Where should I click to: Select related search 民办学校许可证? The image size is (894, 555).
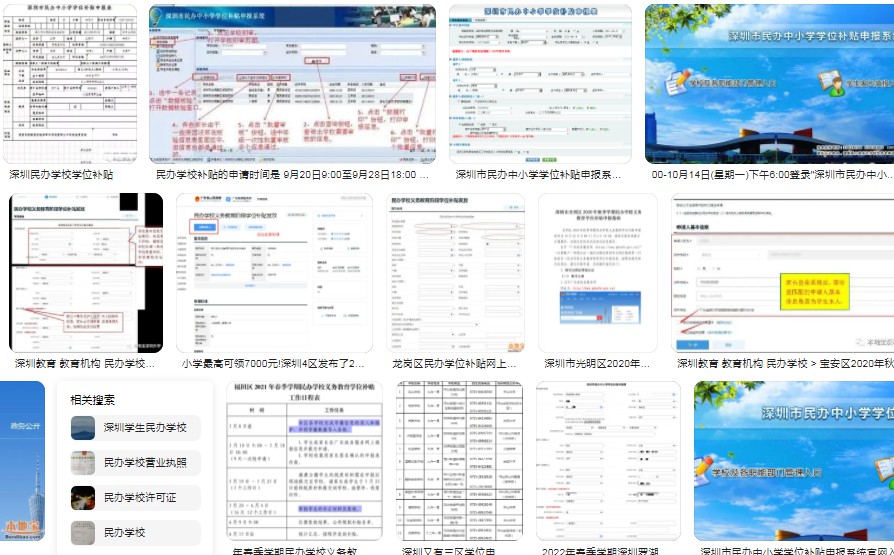tap(136, 498)
